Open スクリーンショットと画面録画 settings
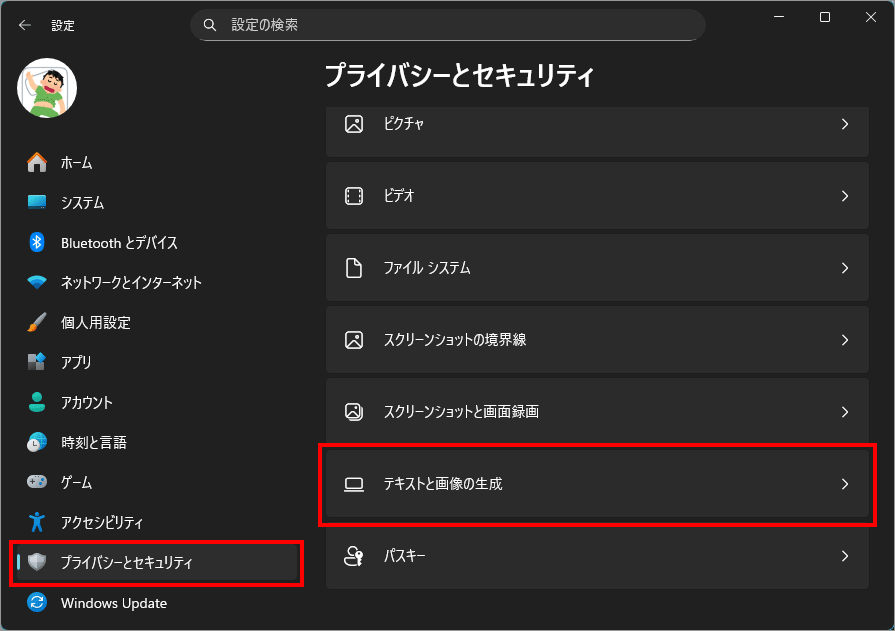The height and width of the screenshot is (631, 895). pos(597,412)
